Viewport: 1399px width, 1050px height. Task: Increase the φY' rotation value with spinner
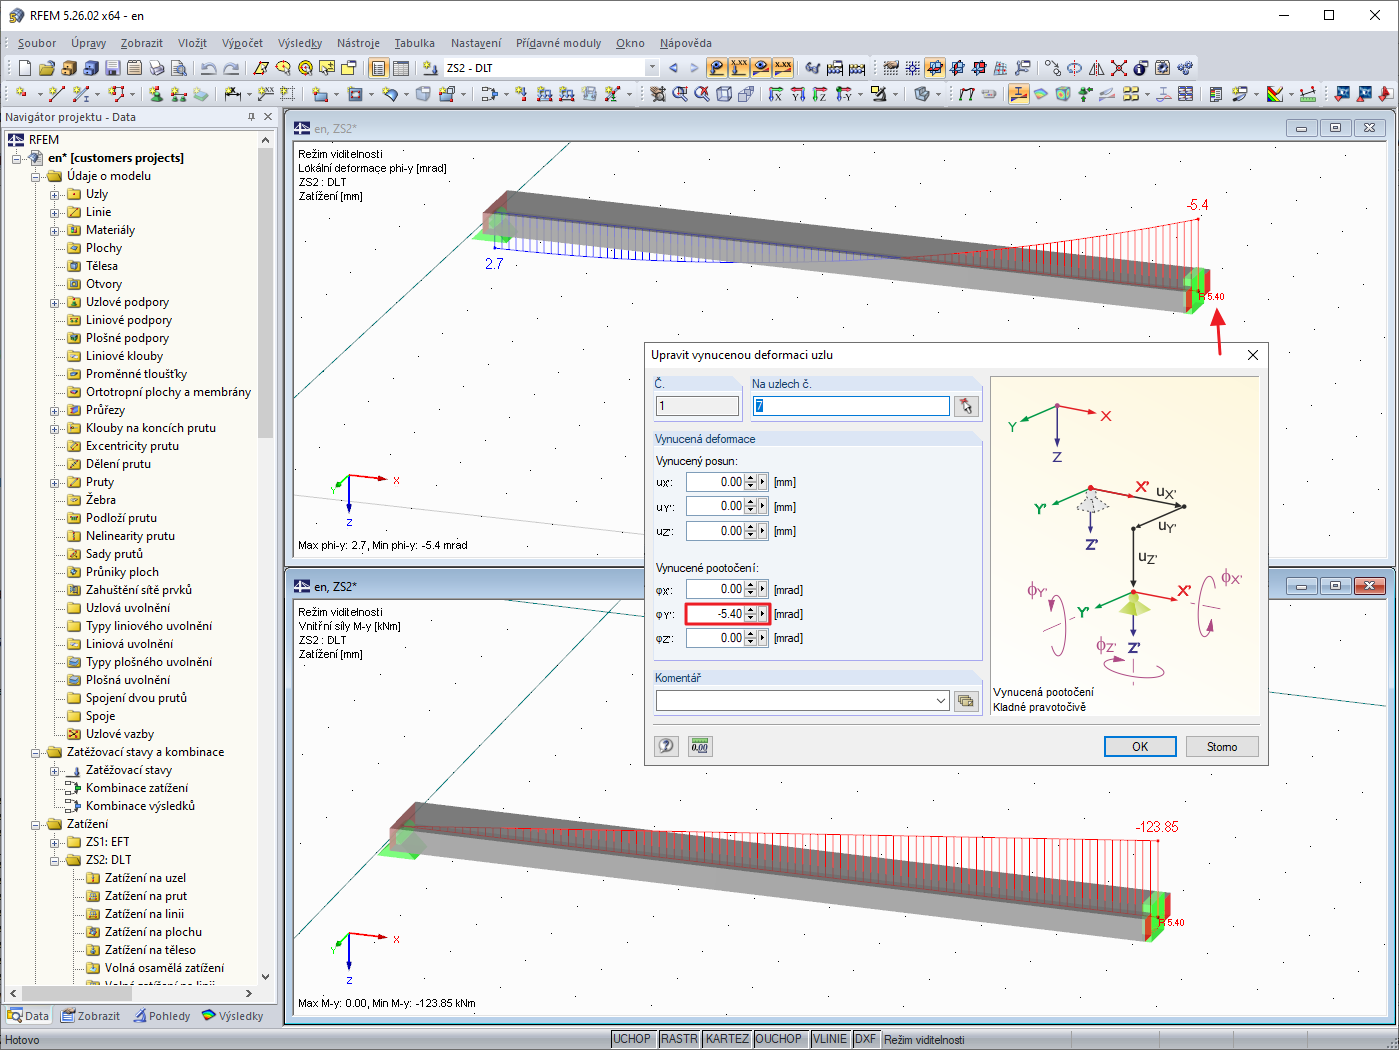click(751, 610)
